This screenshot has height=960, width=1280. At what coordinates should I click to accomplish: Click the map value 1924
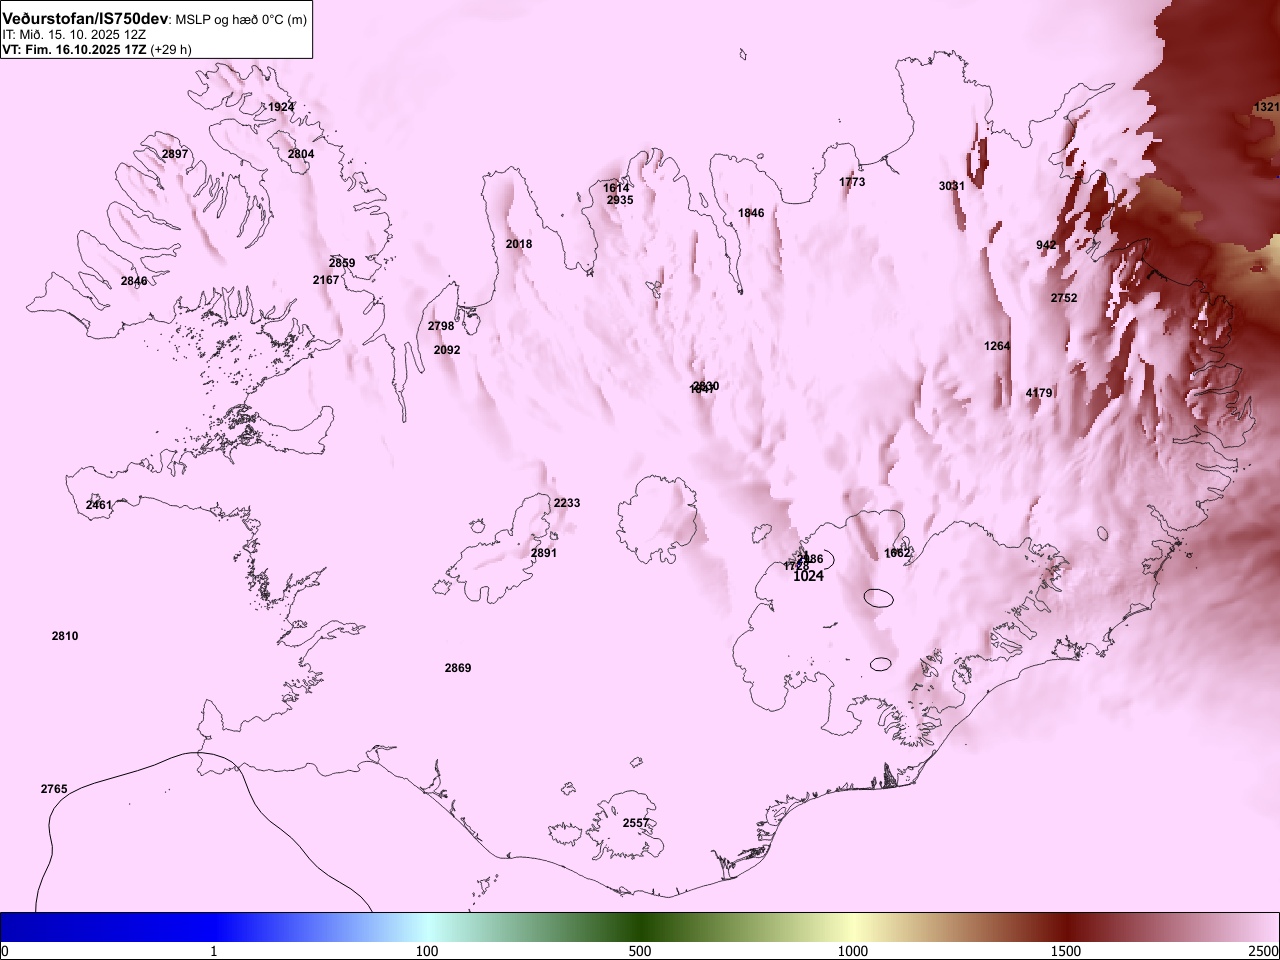pos(281,107)
